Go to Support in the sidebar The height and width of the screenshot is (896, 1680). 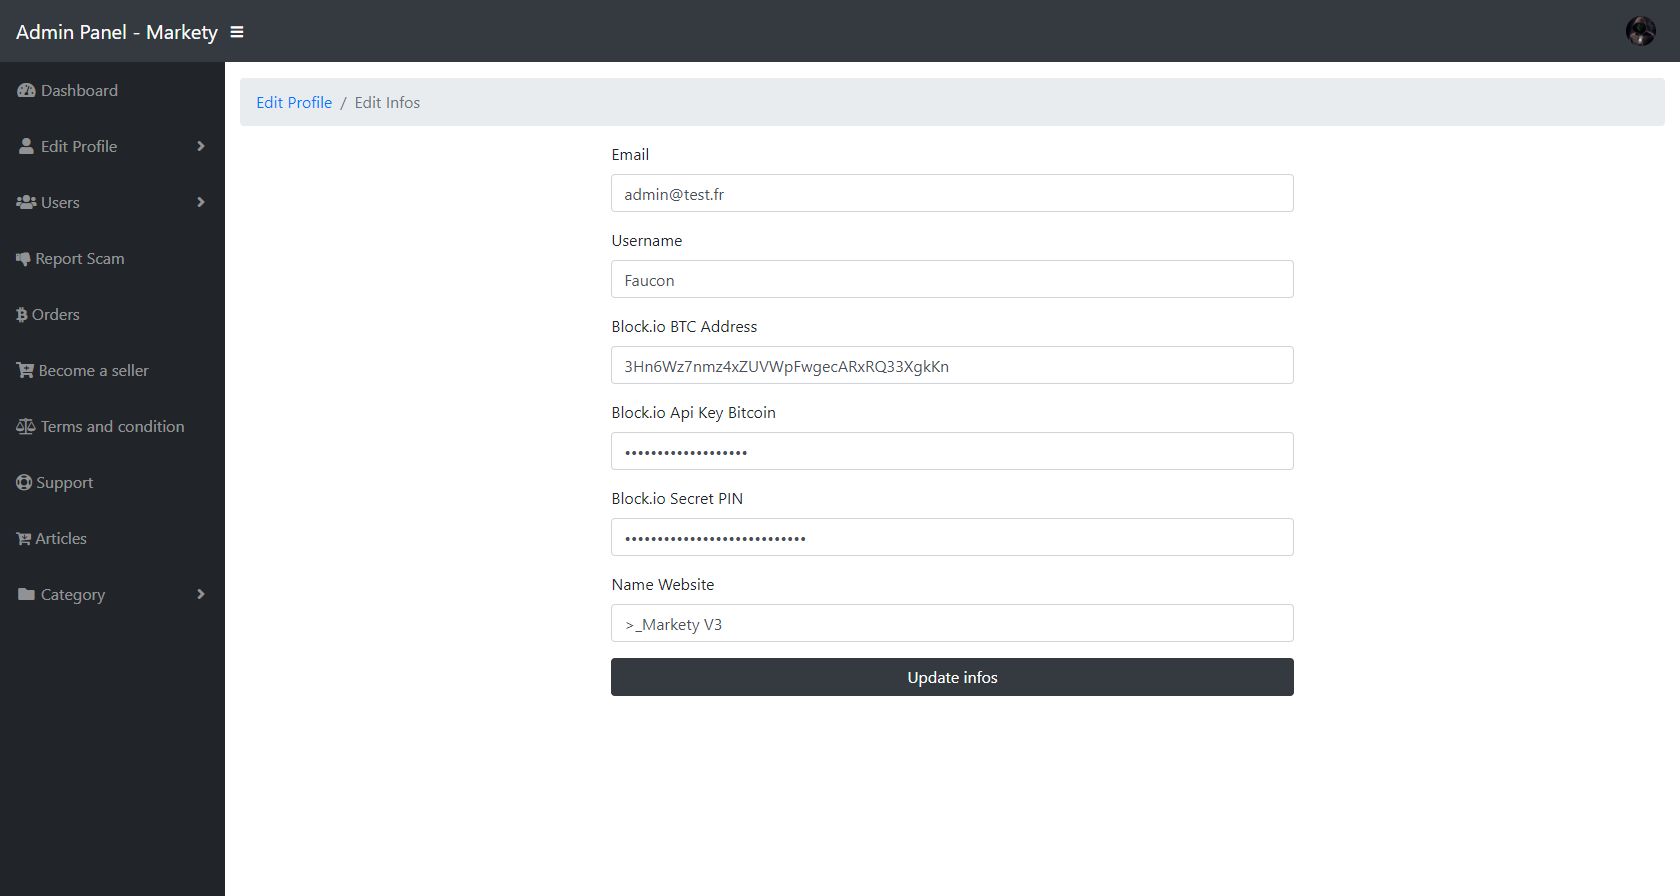coord(112,482)
